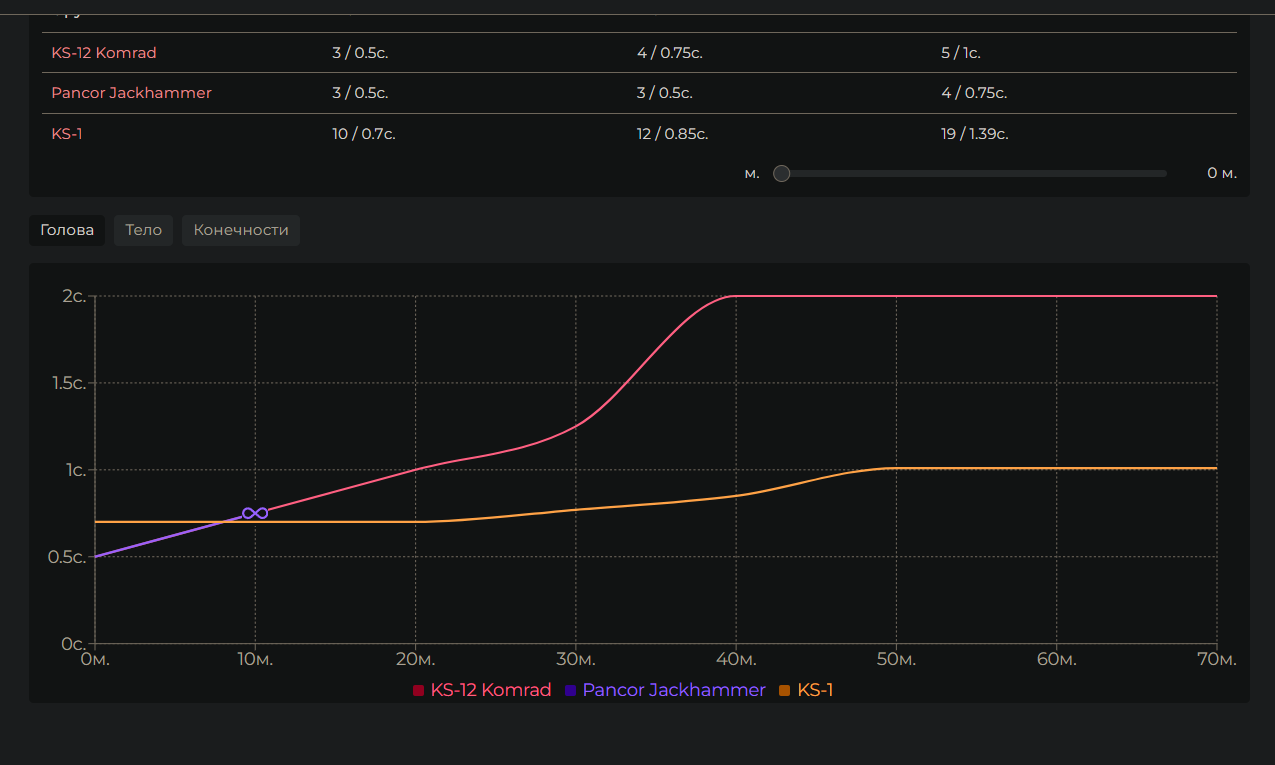Click the red KS-12 Komrad legend swatch
Image resolution: width=1275 pixels, height=765 pixels.
pyautogui.click(x=419, y=690)
